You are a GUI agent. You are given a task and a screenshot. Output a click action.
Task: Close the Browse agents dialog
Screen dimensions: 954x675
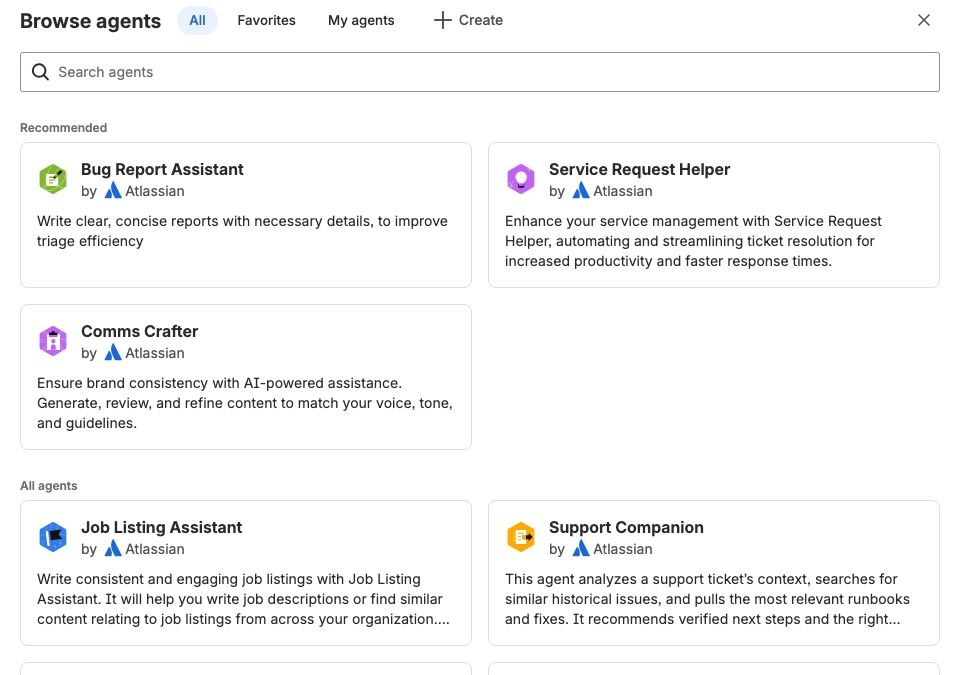(x=924, y=20)
